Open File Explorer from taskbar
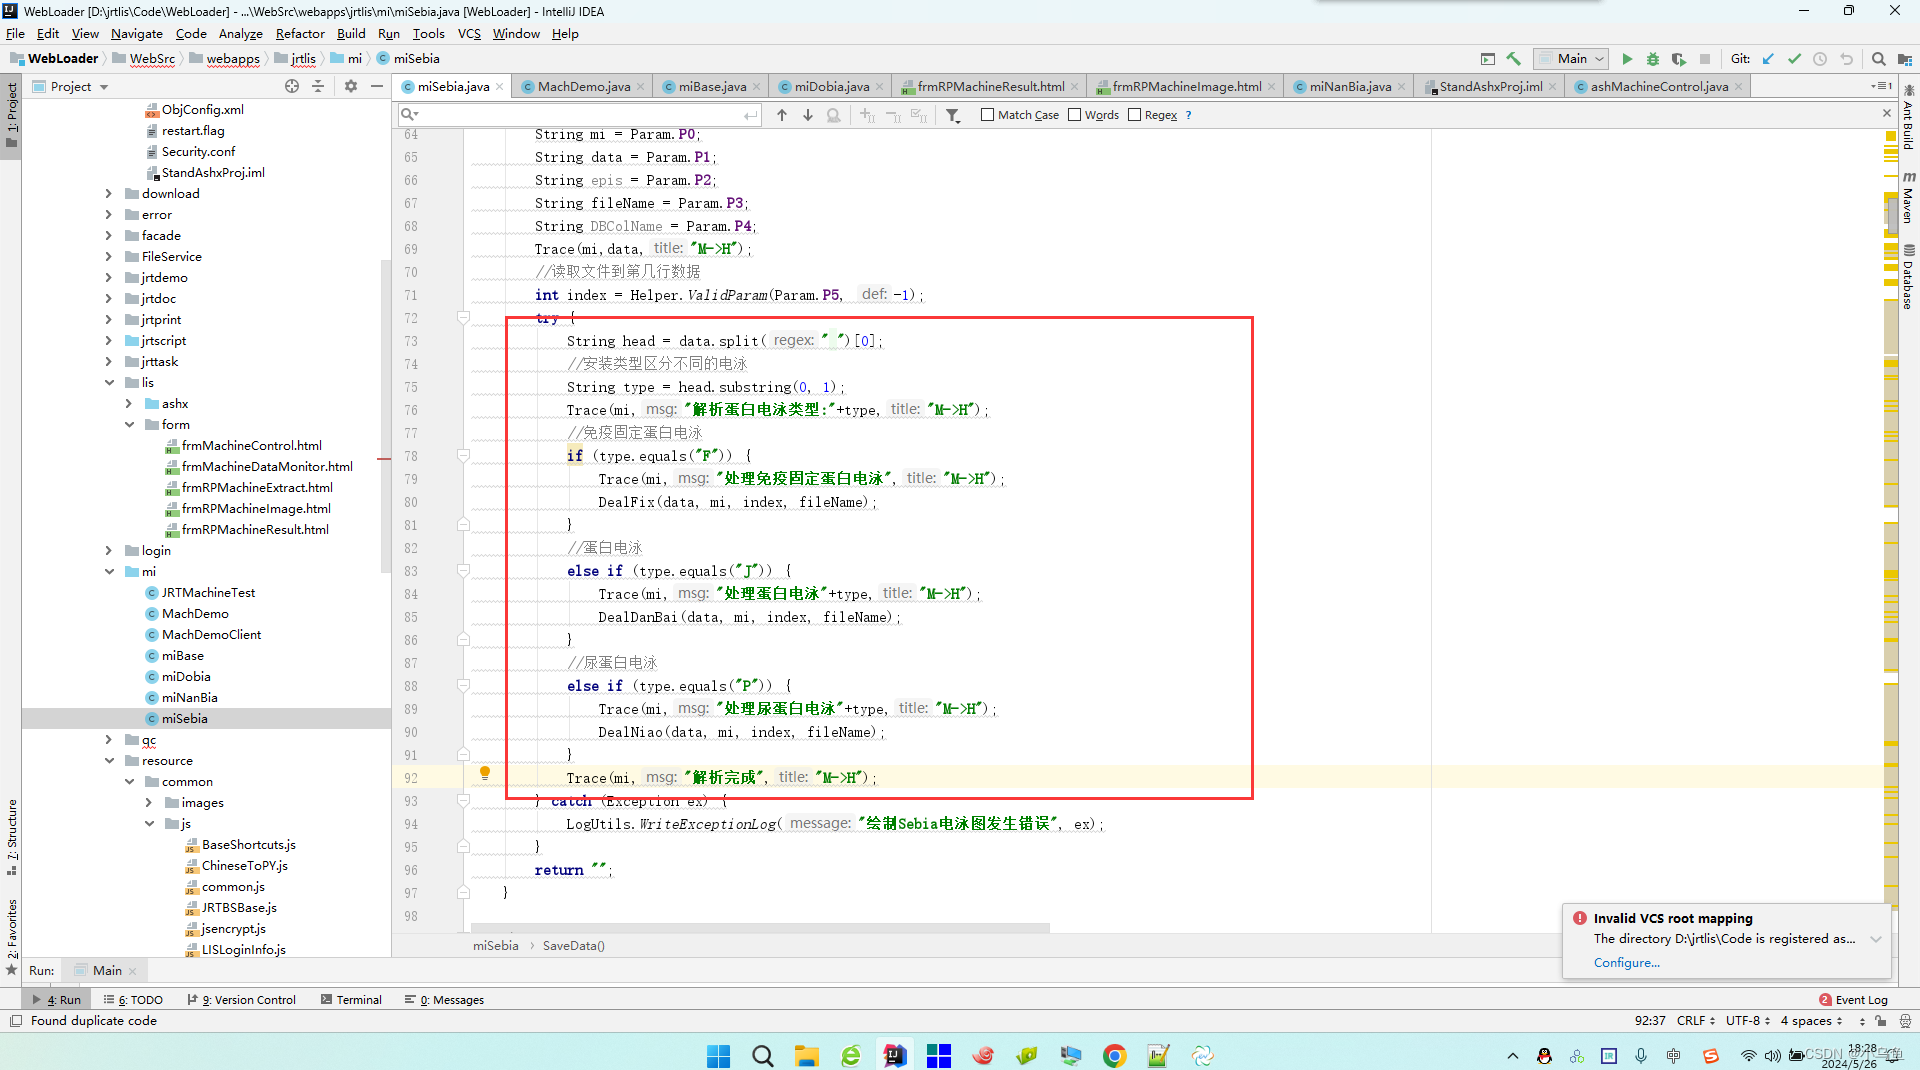The height and width of the screenshot is (1070, 1920). coord(807,1055)
